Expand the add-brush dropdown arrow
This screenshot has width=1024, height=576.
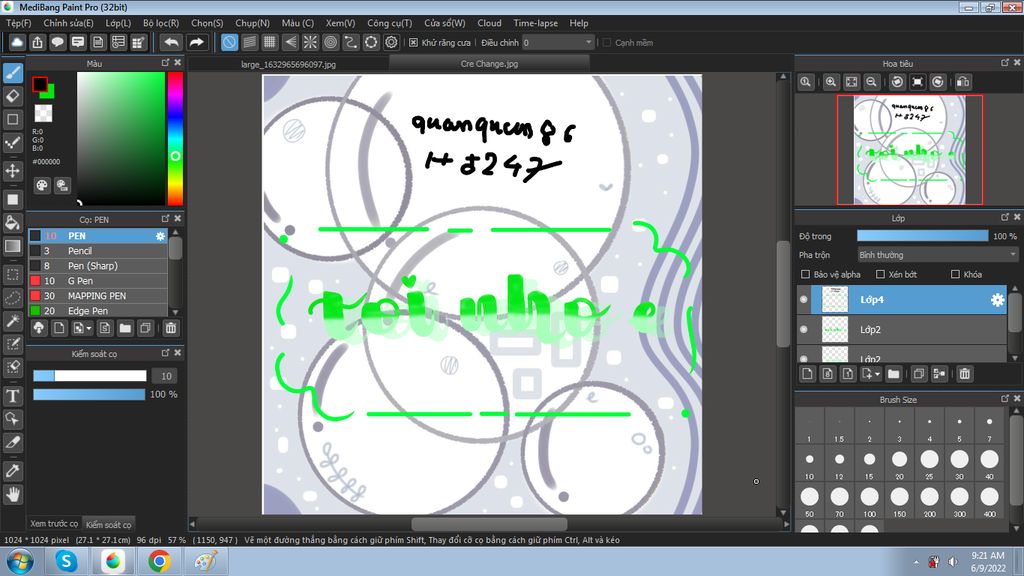coord(89,328)
